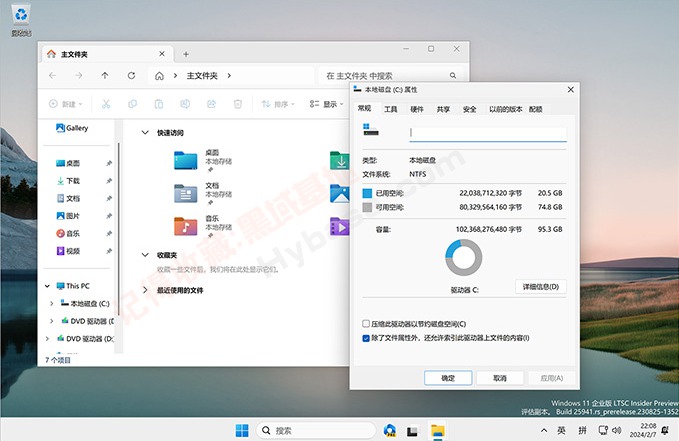The image size is (679, 441).
Task: Click the 详细信息(D) button
Action: coord(541,287)
